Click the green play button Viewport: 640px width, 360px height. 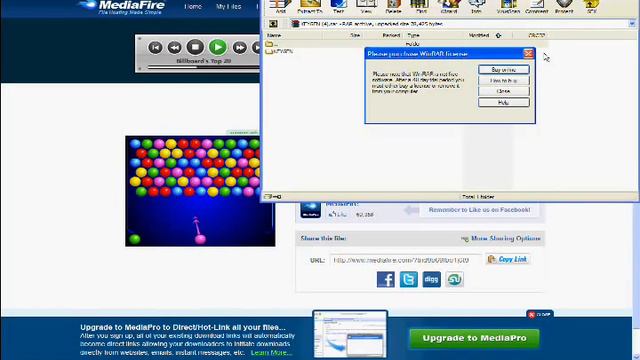[x=218, y=47]
